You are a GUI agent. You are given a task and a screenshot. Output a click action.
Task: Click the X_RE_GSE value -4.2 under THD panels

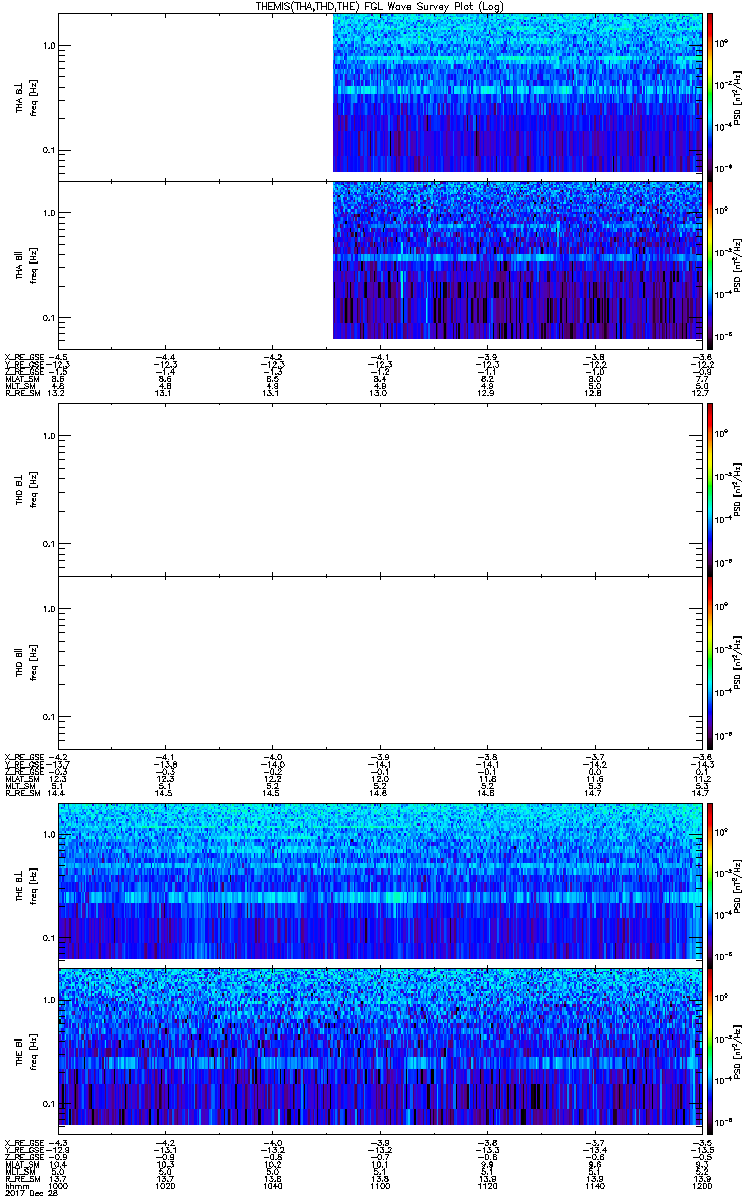tap(59, 756)
